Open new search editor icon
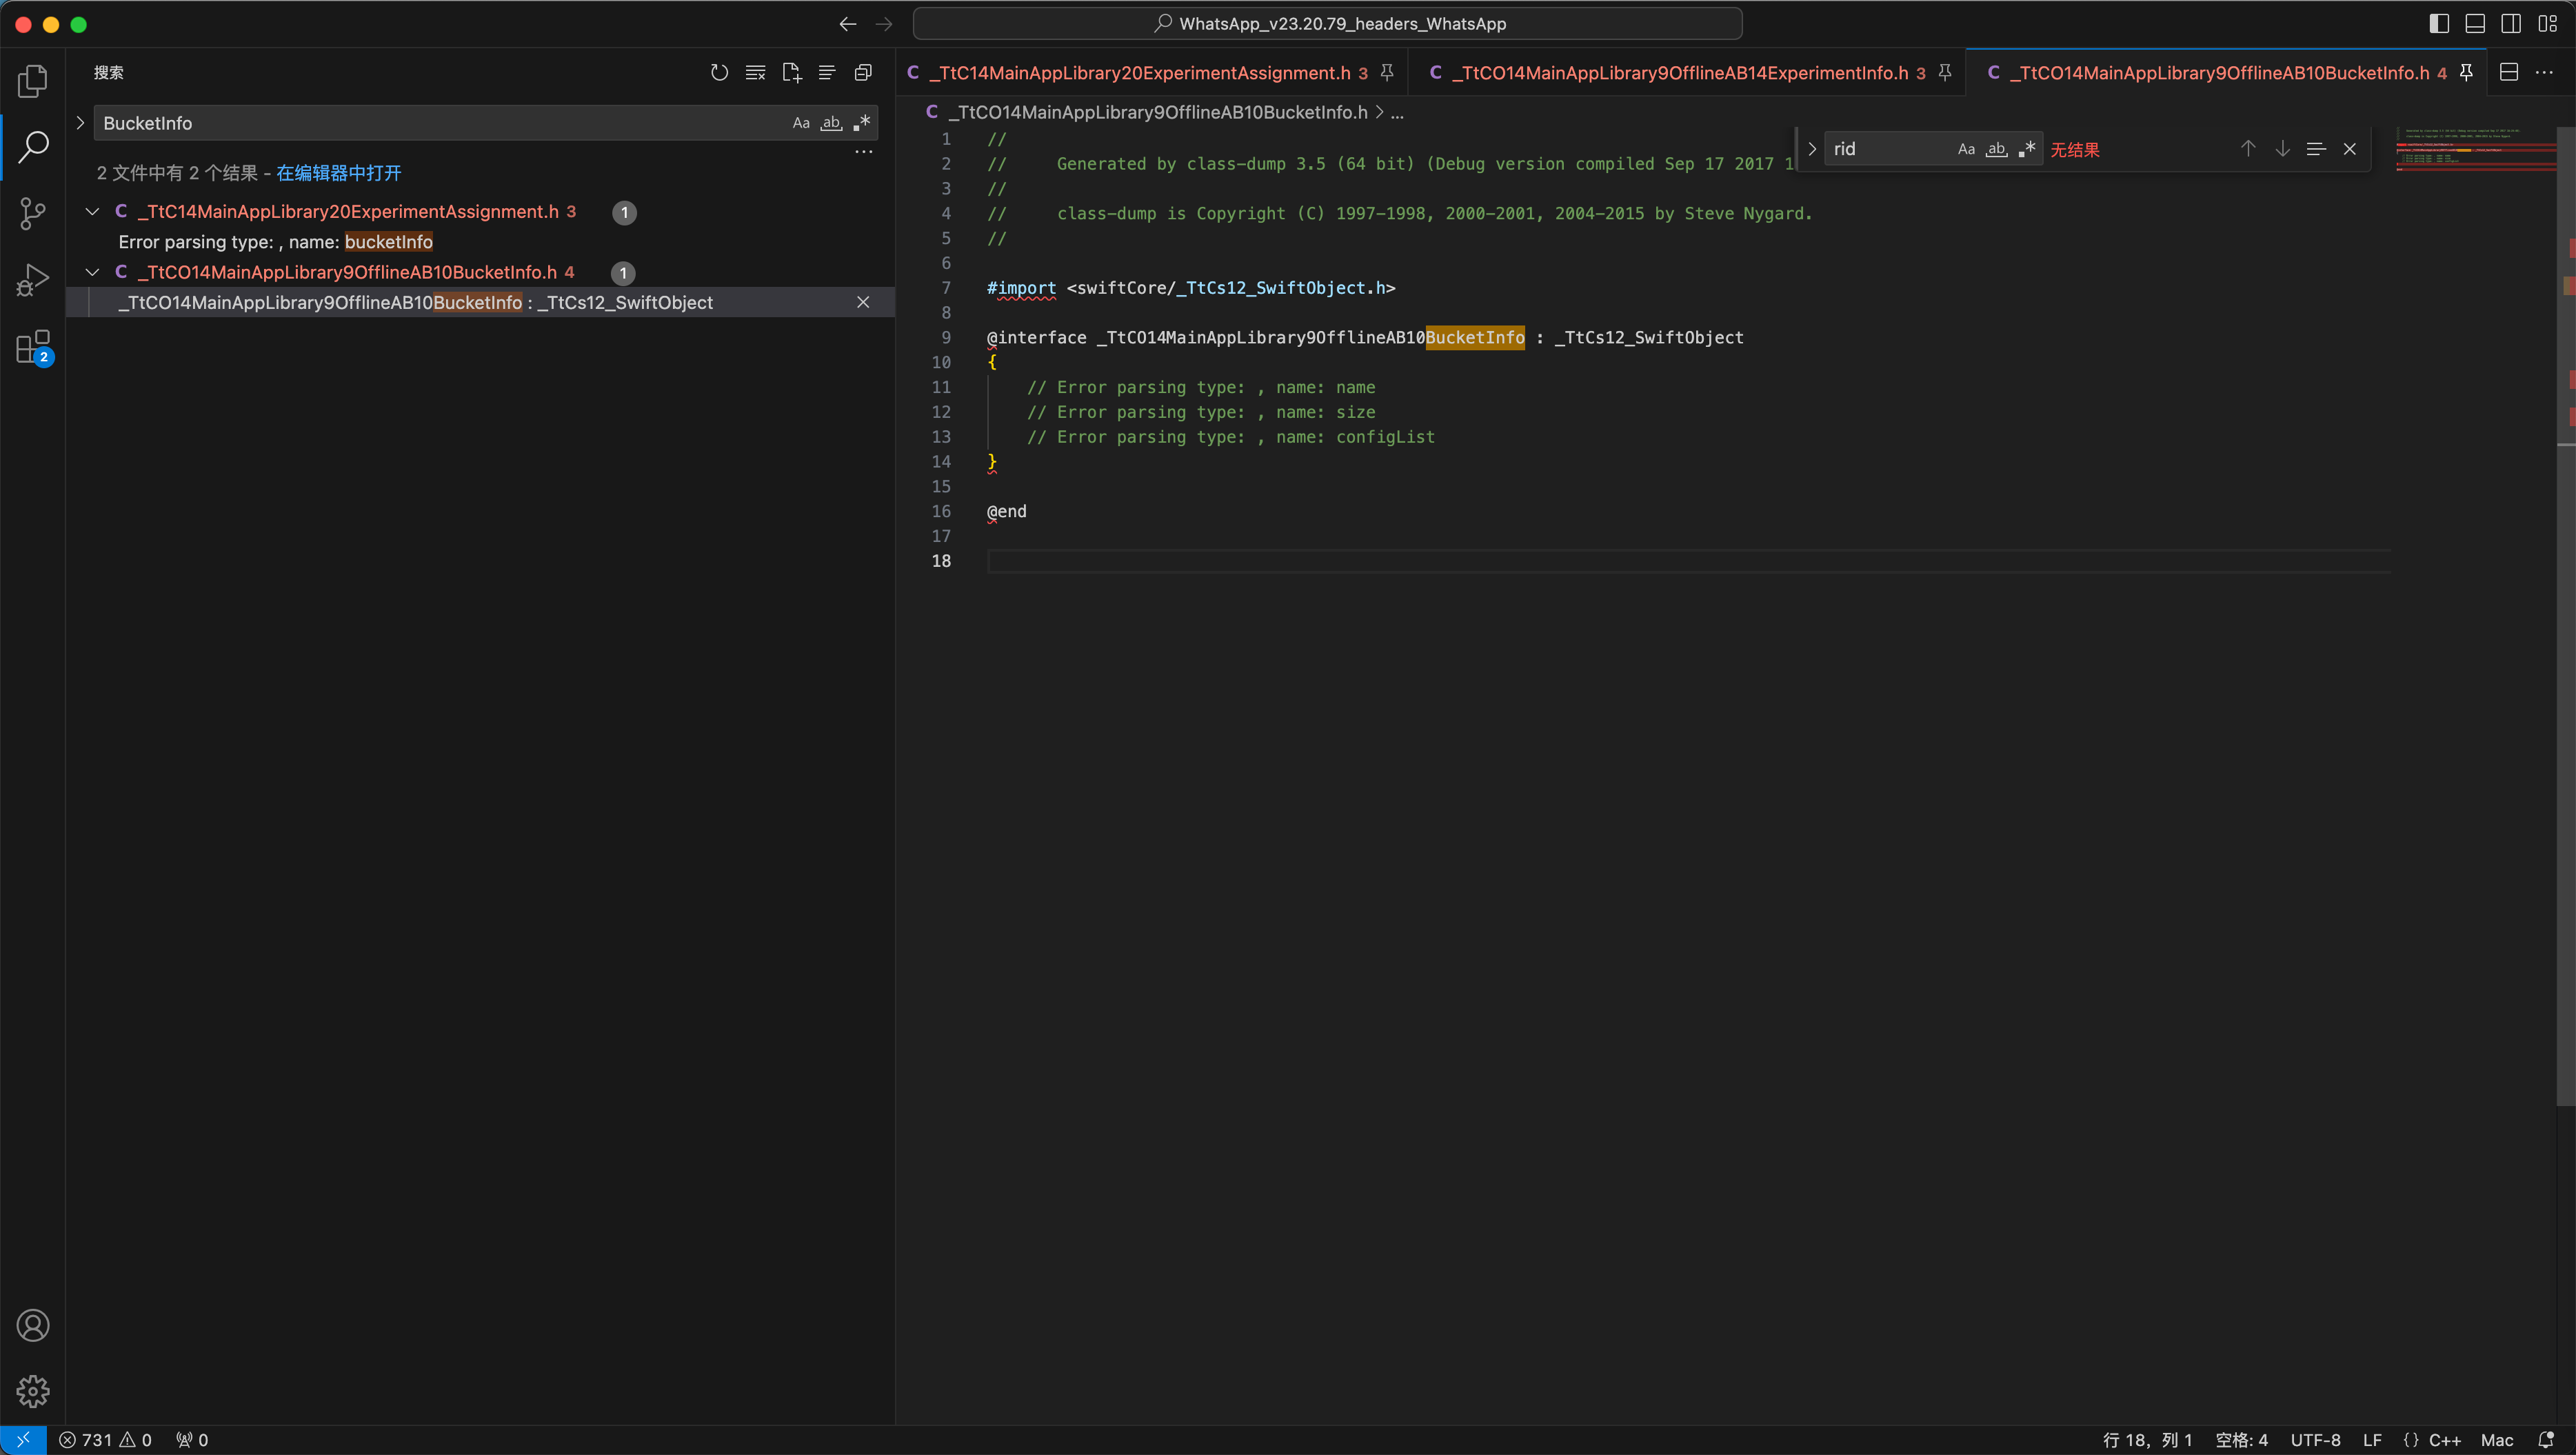Viewport: 2576px width, 1455px height. pyautogui.click(x=791, y=72)
